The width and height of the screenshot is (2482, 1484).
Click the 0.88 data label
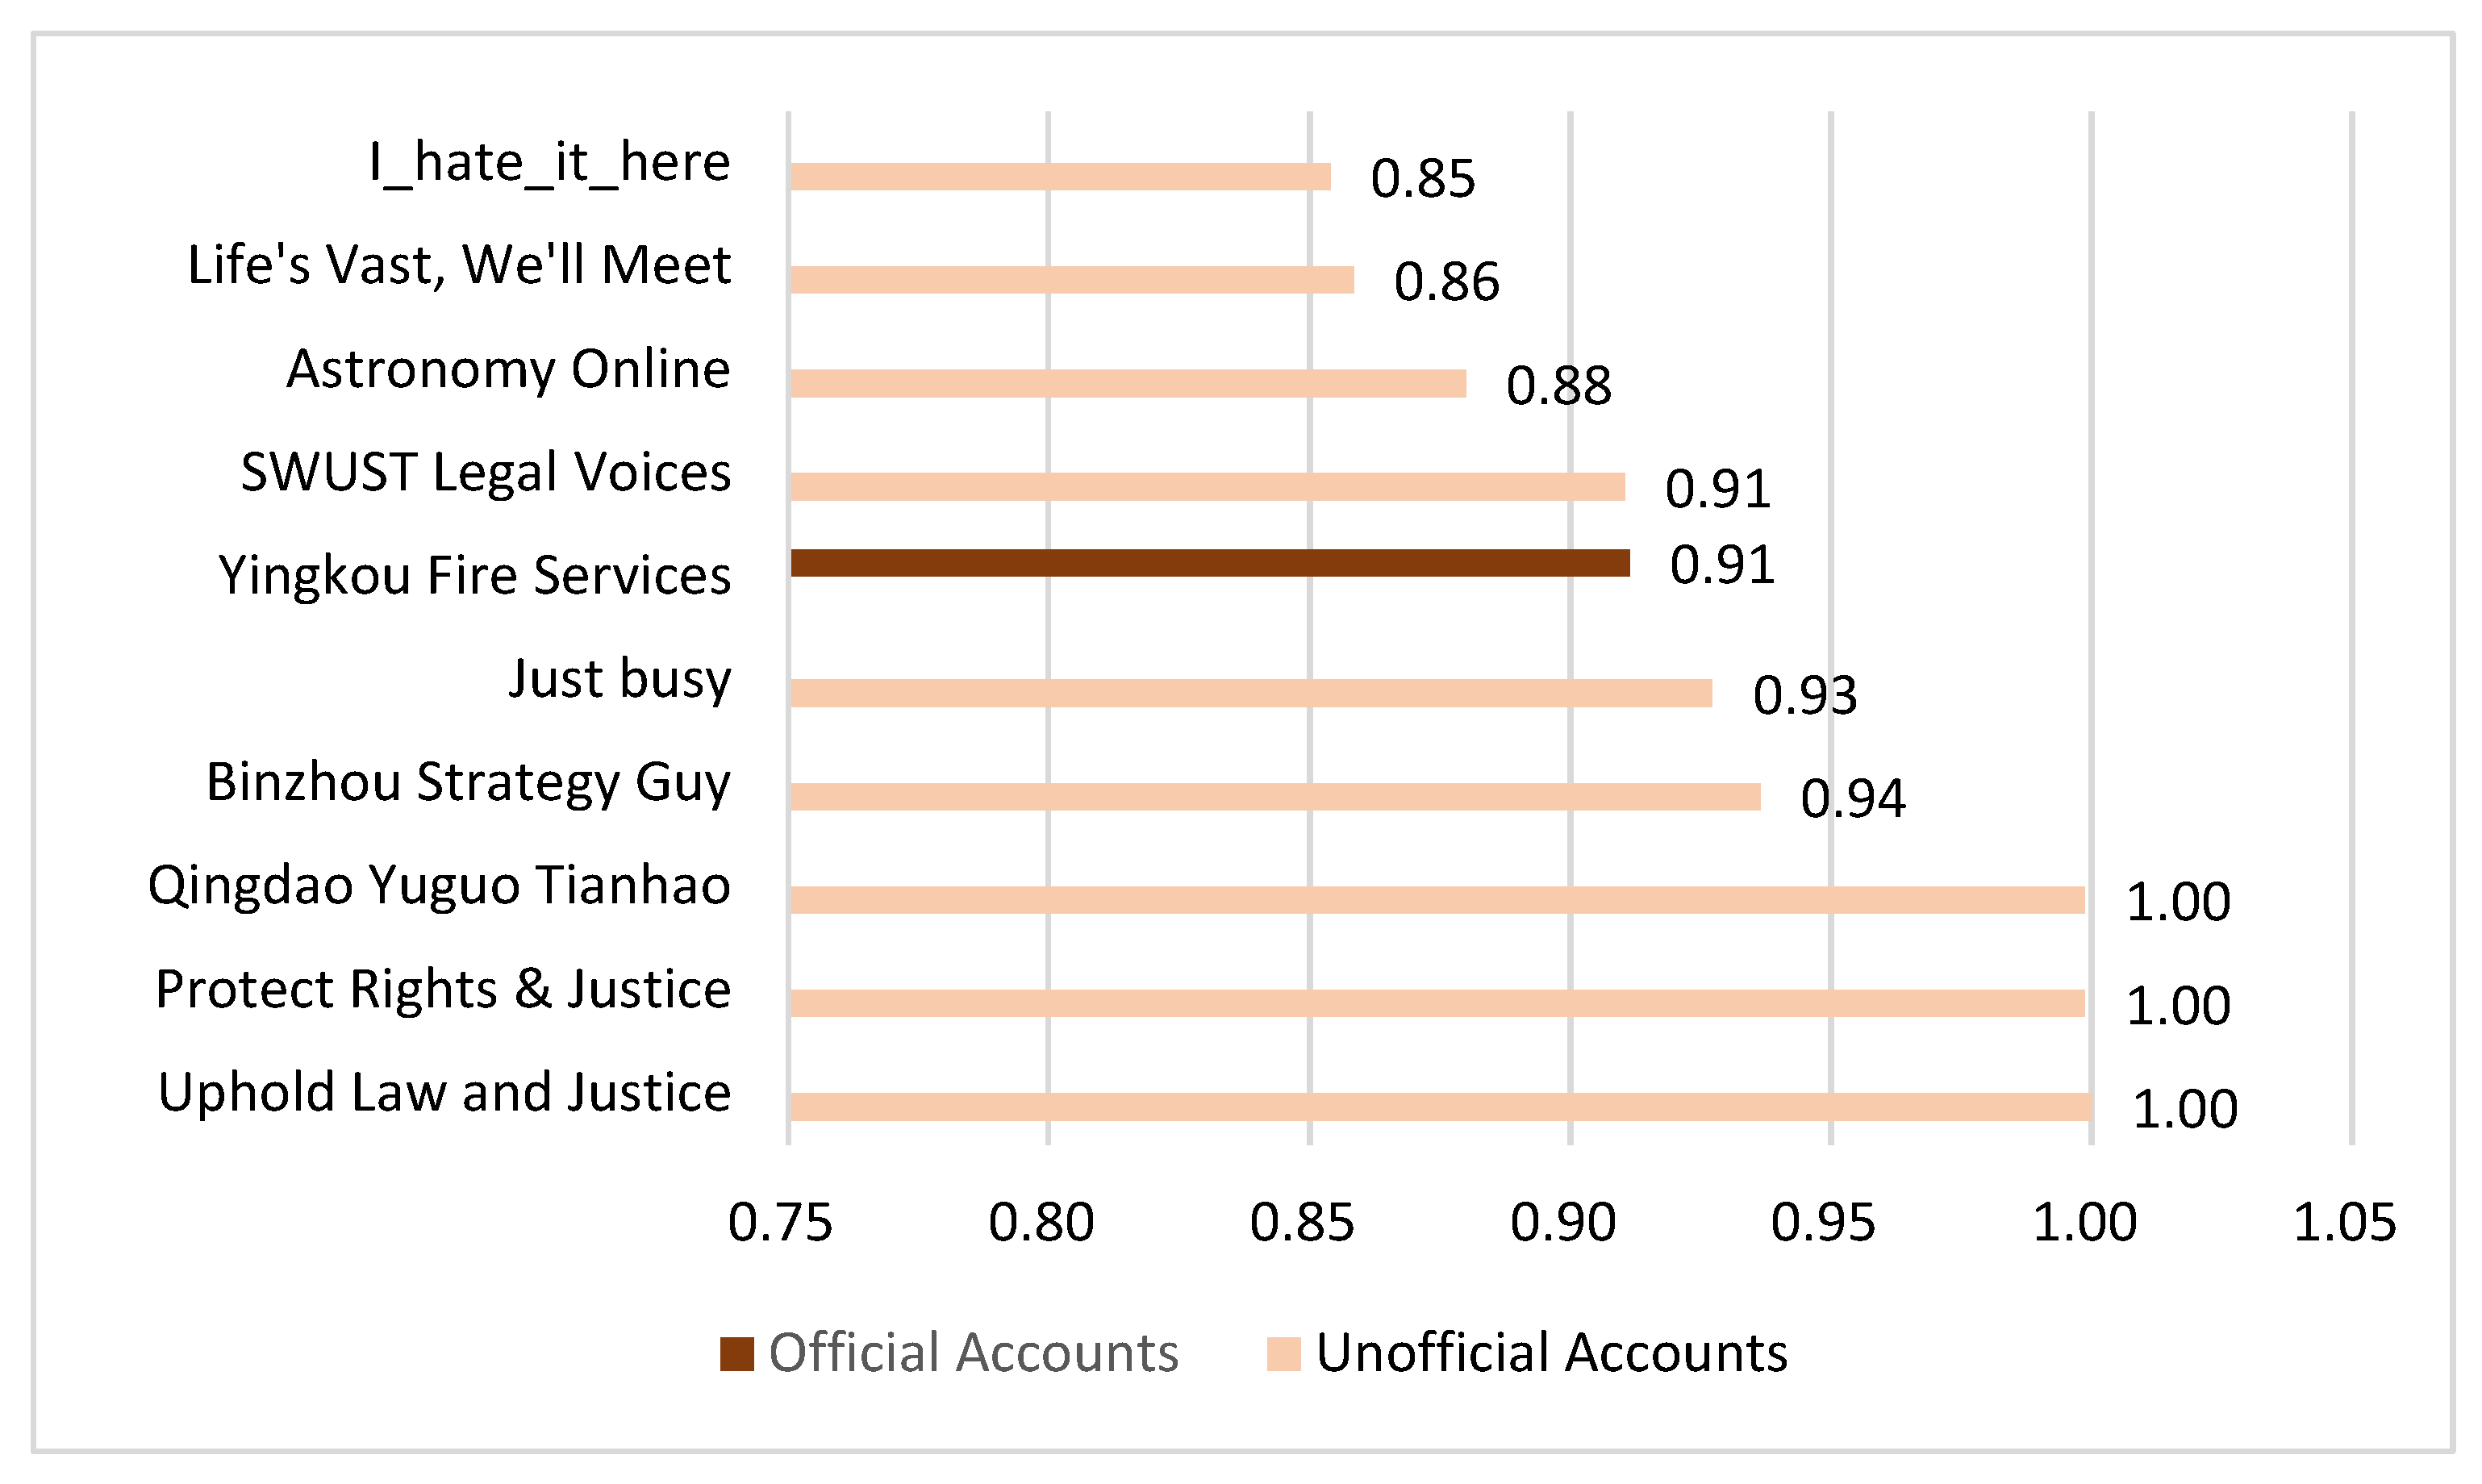pyautogui.click(x=1558, y=386)
